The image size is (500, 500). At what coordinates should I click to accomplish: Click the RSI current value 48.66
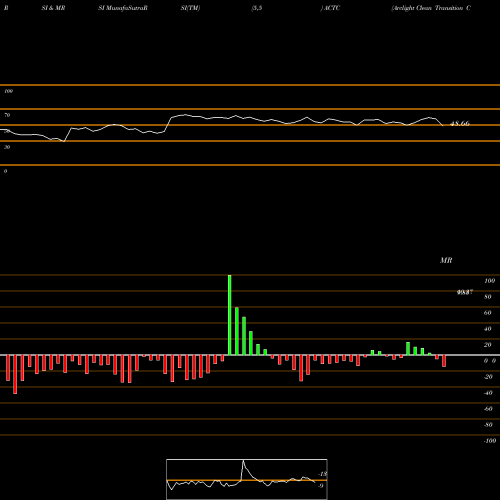[x=460, y=123]
